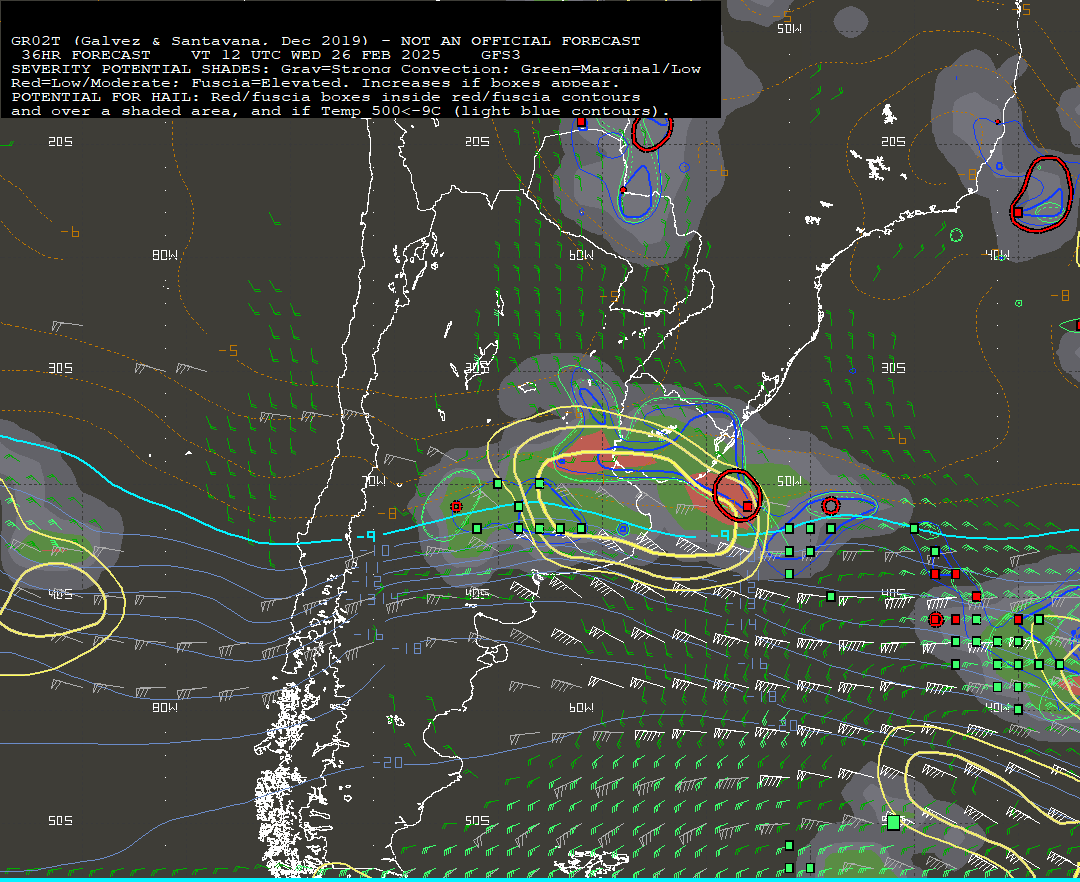The height and width of the screenshot is (882, 1080).
Task: Click the orange '-8' label at right edge
Action: click(x=1060, y=295)
